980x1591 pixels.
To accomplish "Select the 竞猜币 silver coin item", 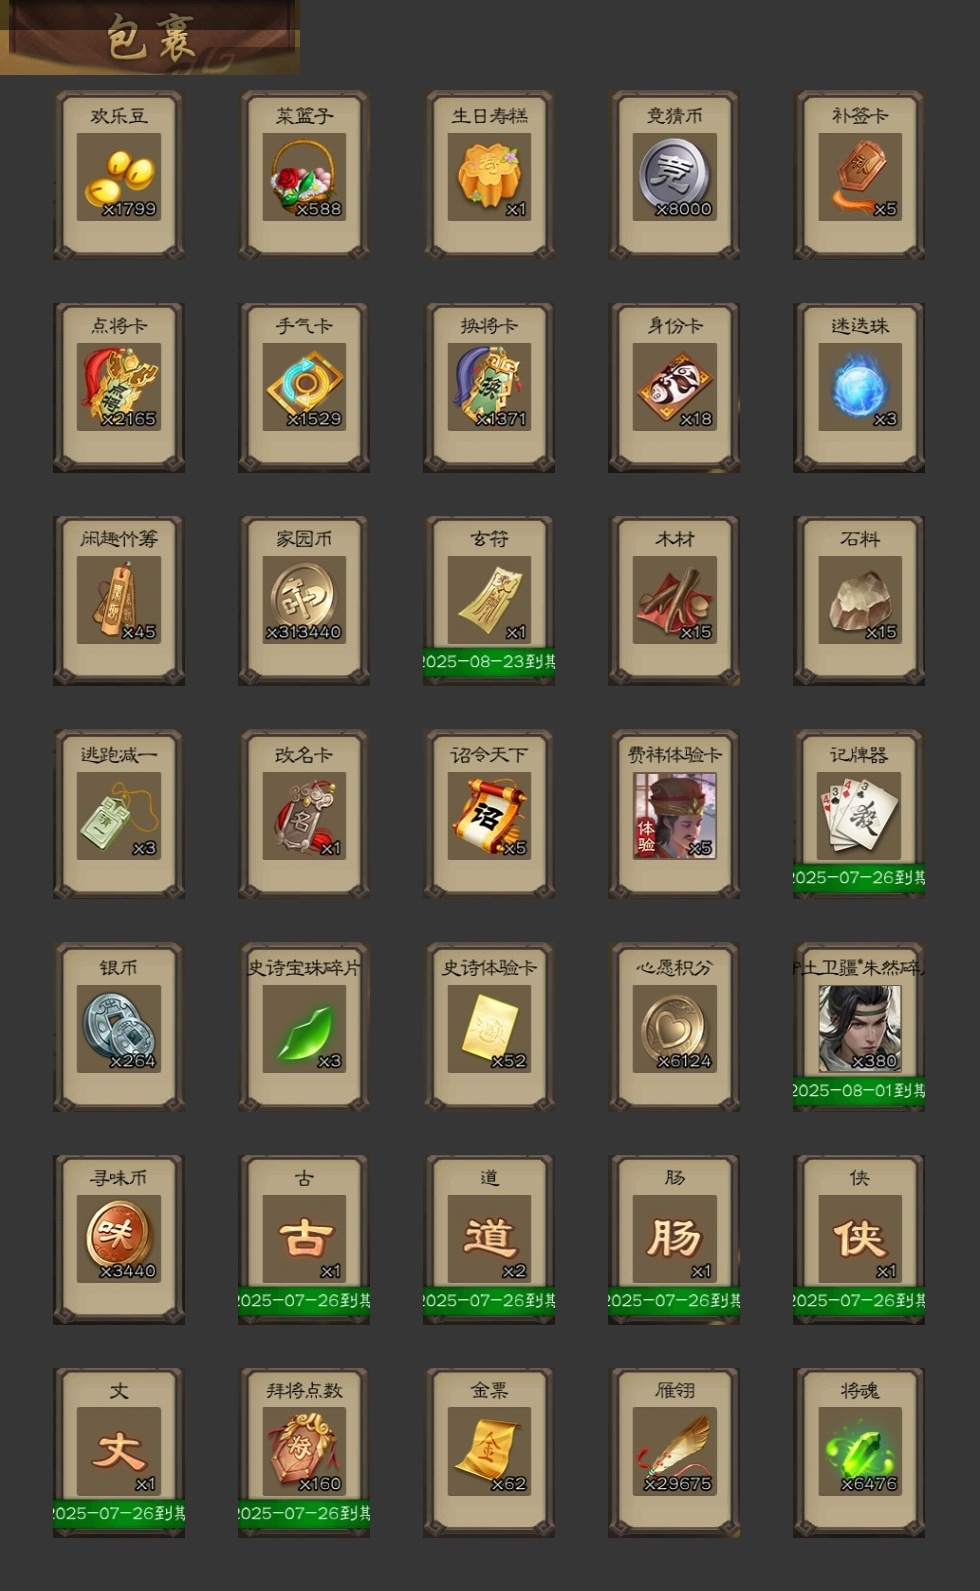I will coord(674,176).
